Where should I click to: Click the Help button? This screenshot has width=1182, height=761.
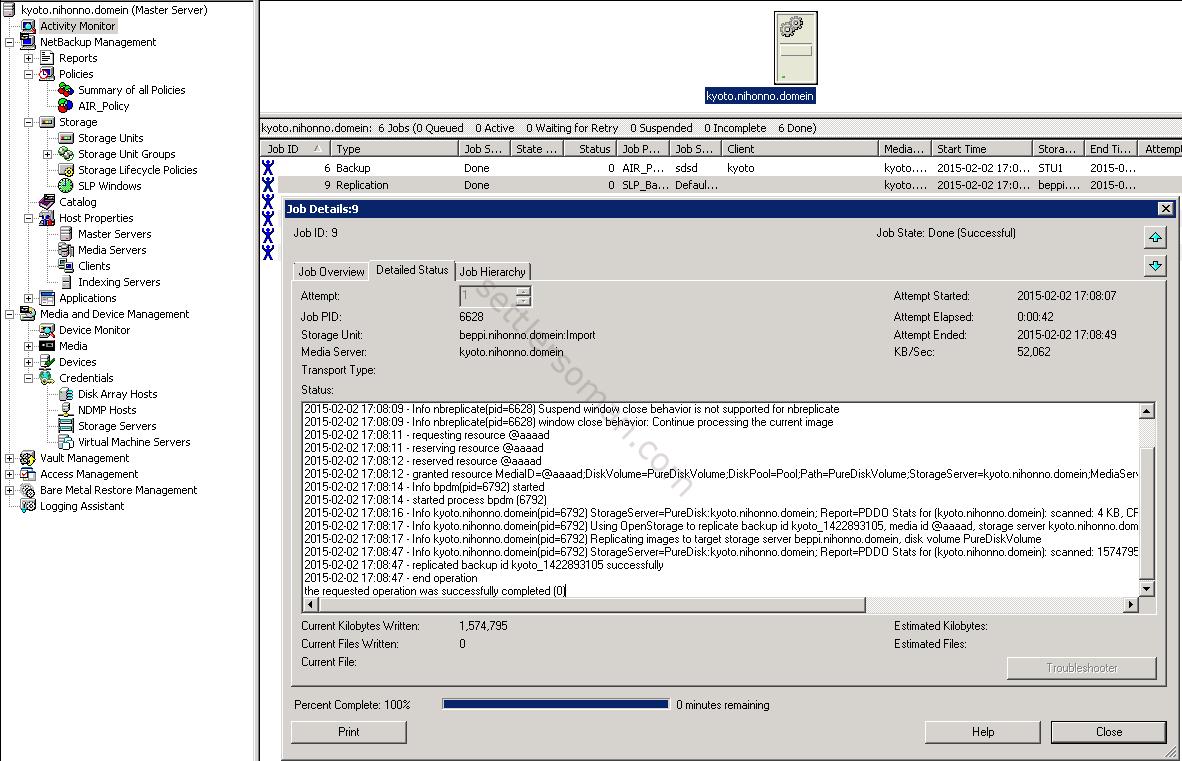tap(982, 732)
